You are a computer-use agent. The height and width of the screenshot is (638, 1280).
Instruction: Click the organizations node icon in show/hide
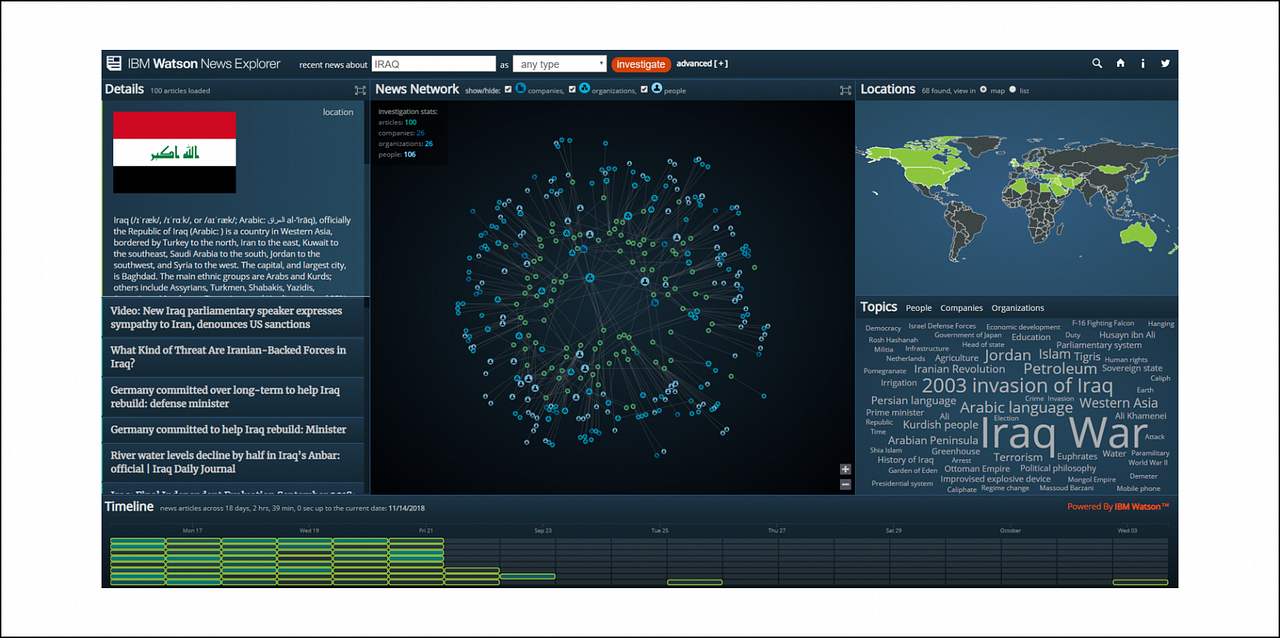(x=584, y=89)
